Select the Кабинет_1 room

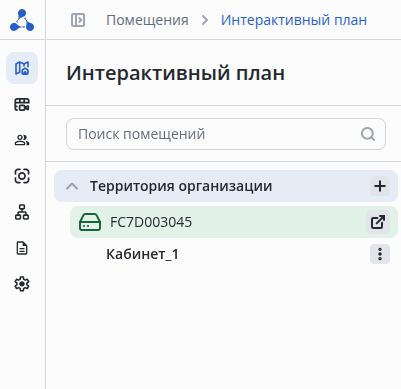(142, 254)
